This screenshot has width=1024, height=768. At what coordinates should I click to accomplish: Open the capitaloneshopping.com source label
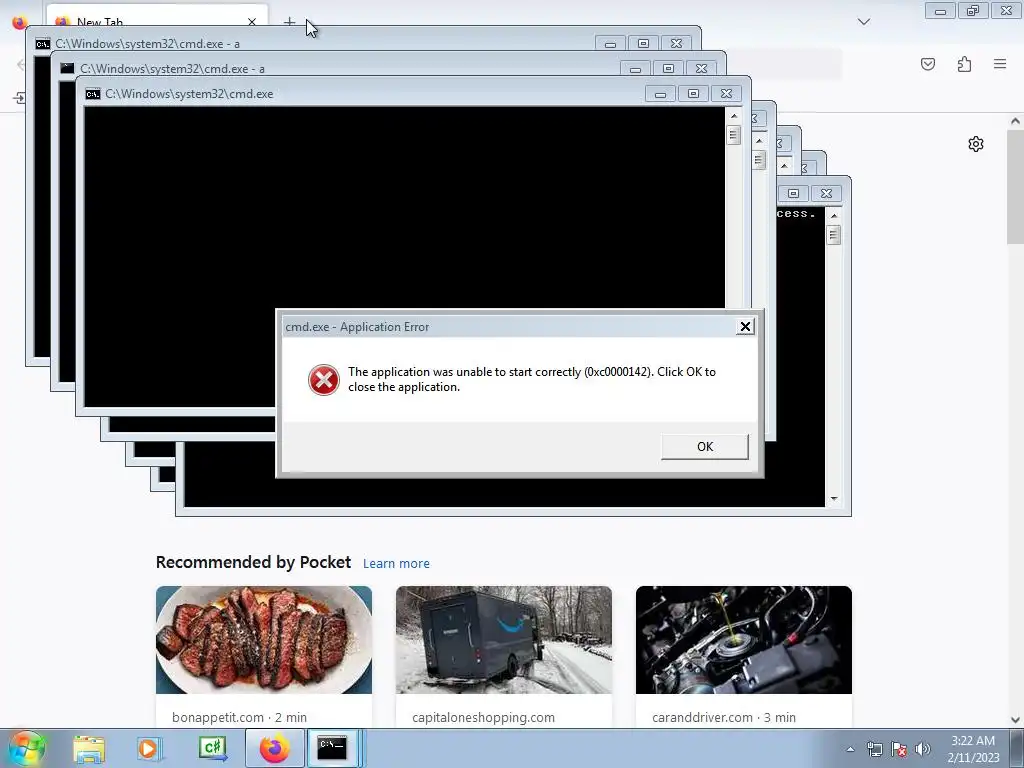(x=483, y=717)
